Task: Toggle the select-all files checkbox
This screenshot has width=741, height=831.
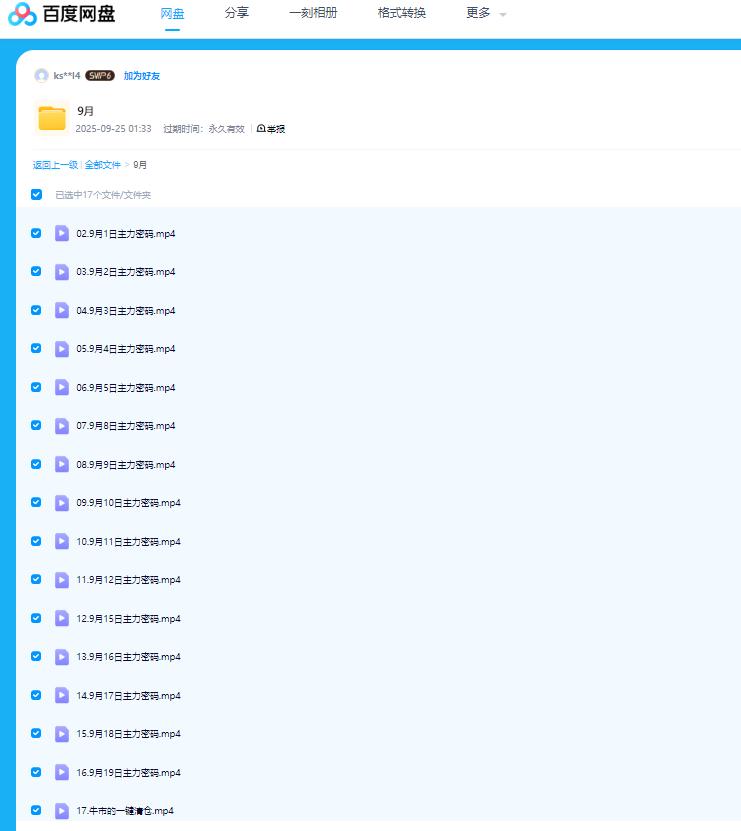Action: point(37,195)
